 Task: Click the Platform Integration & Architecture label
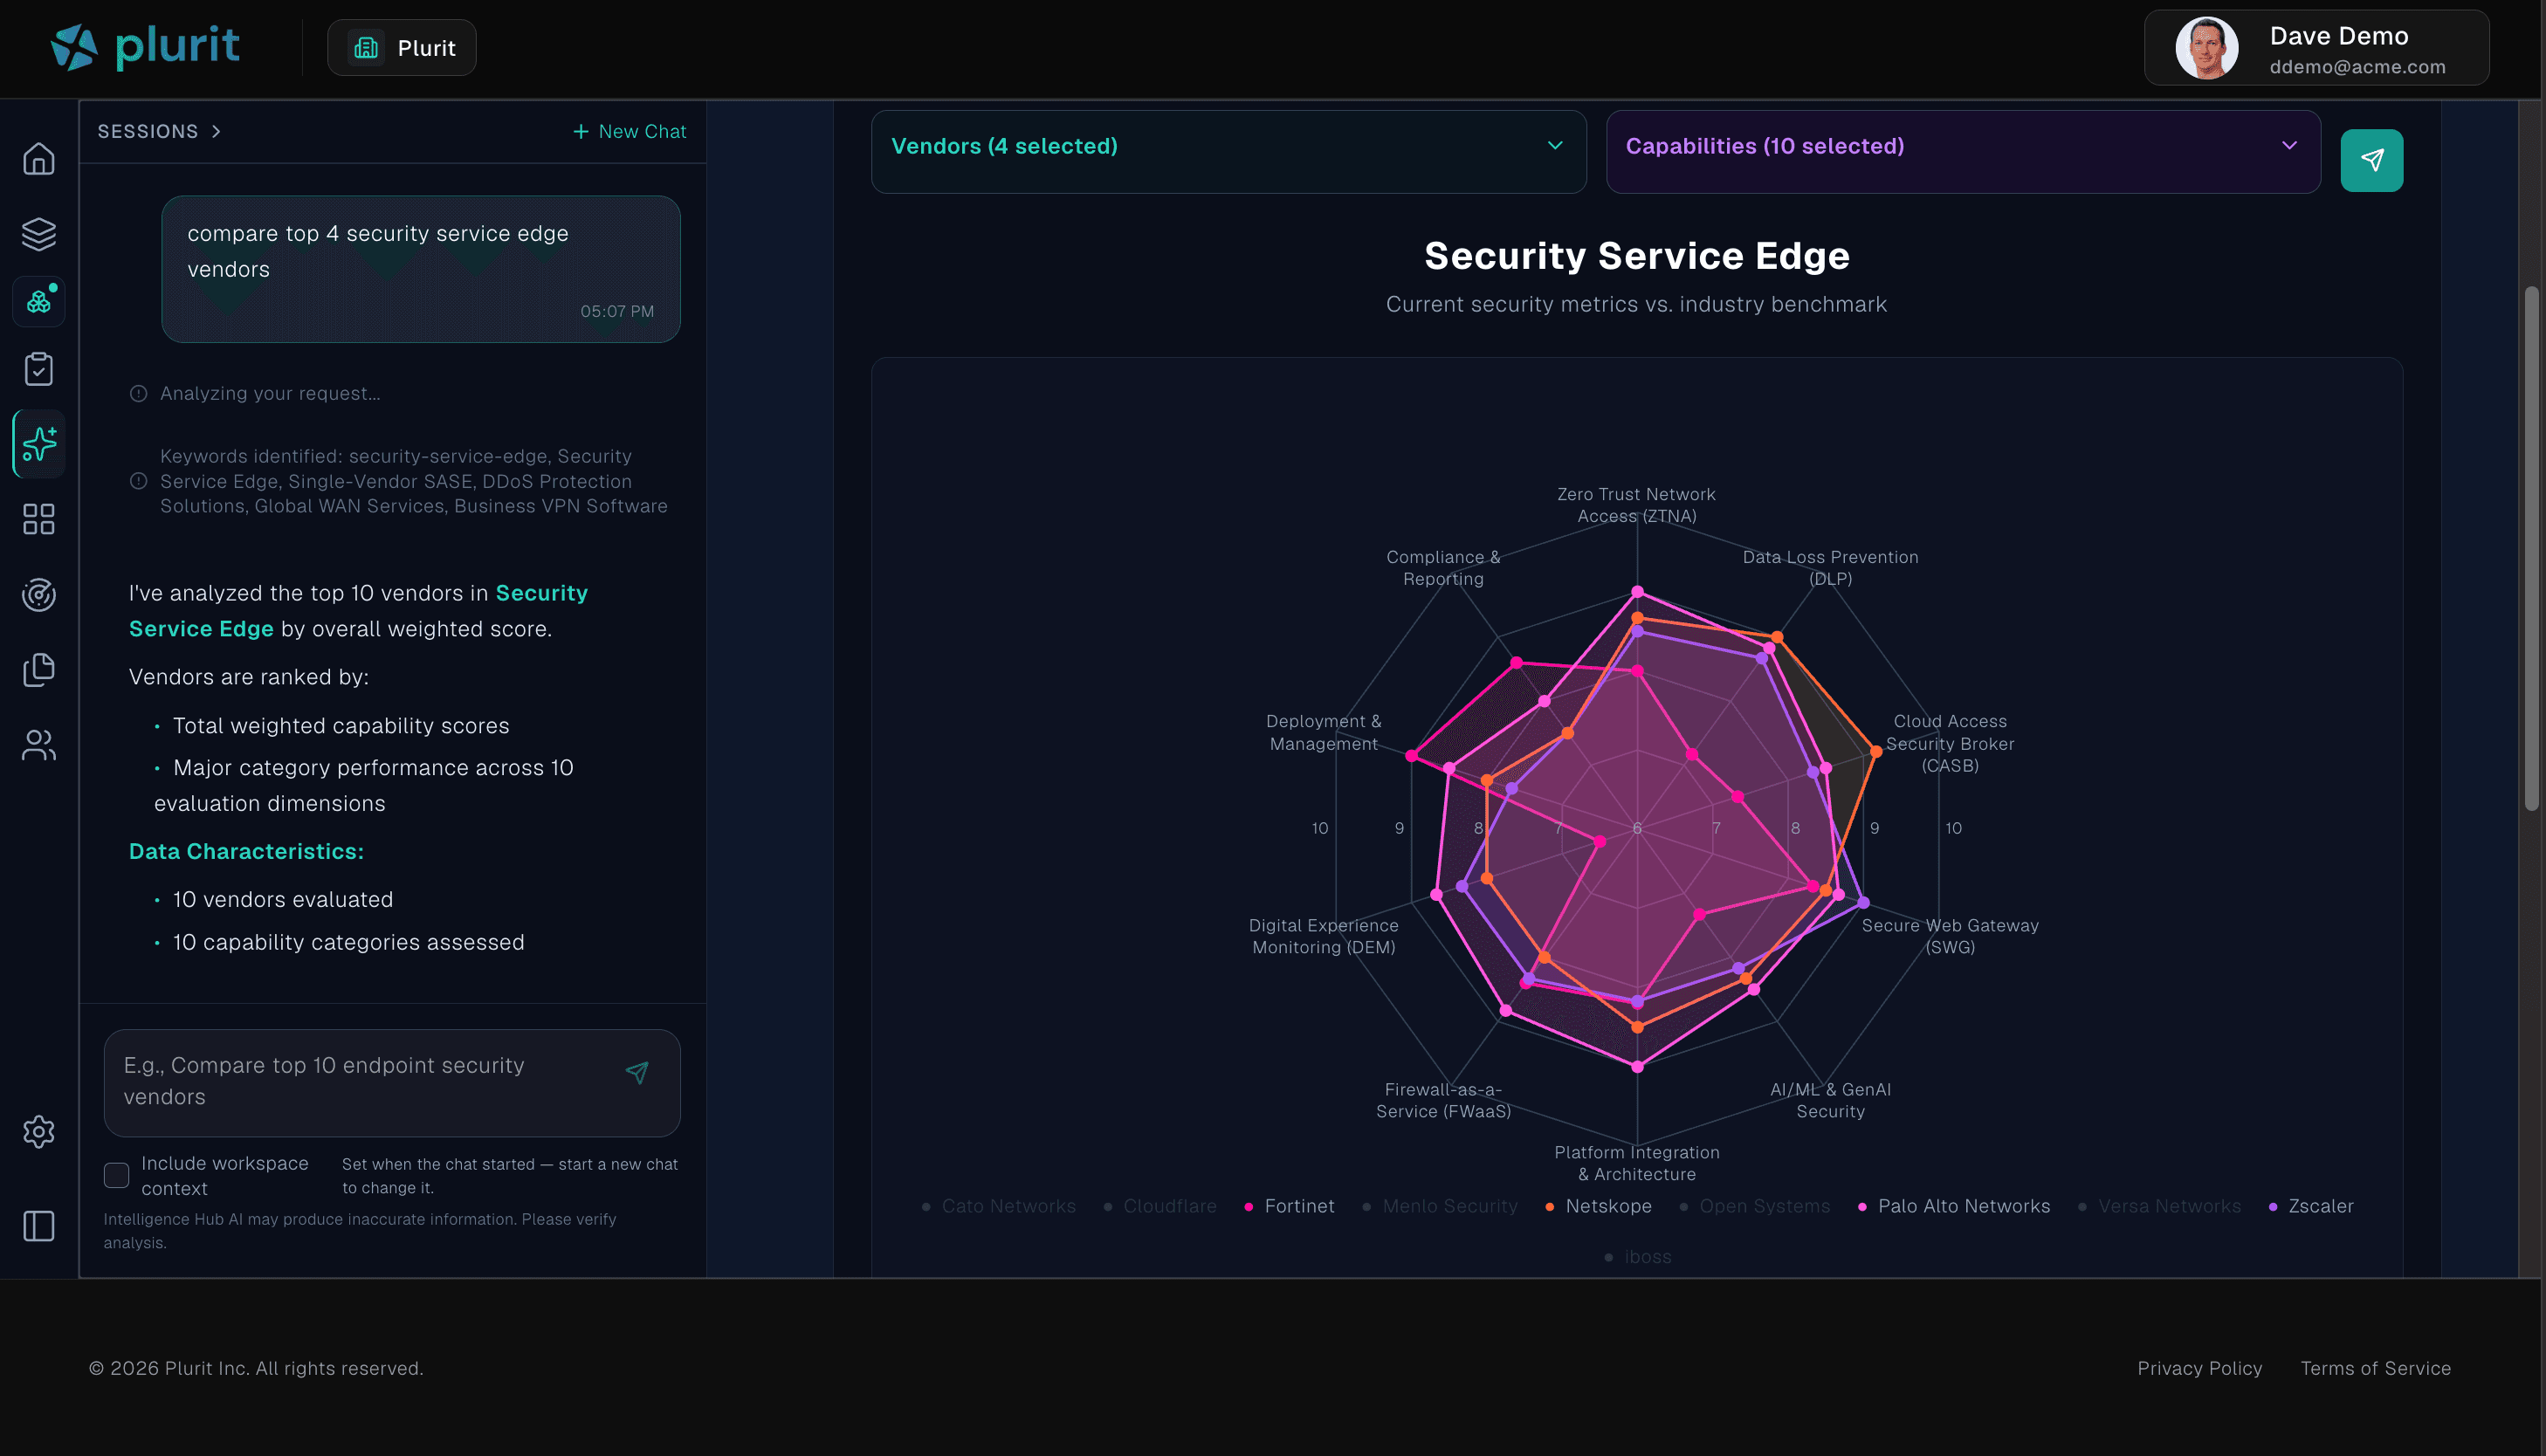pyautogui.click(x=1636, y=1163)
